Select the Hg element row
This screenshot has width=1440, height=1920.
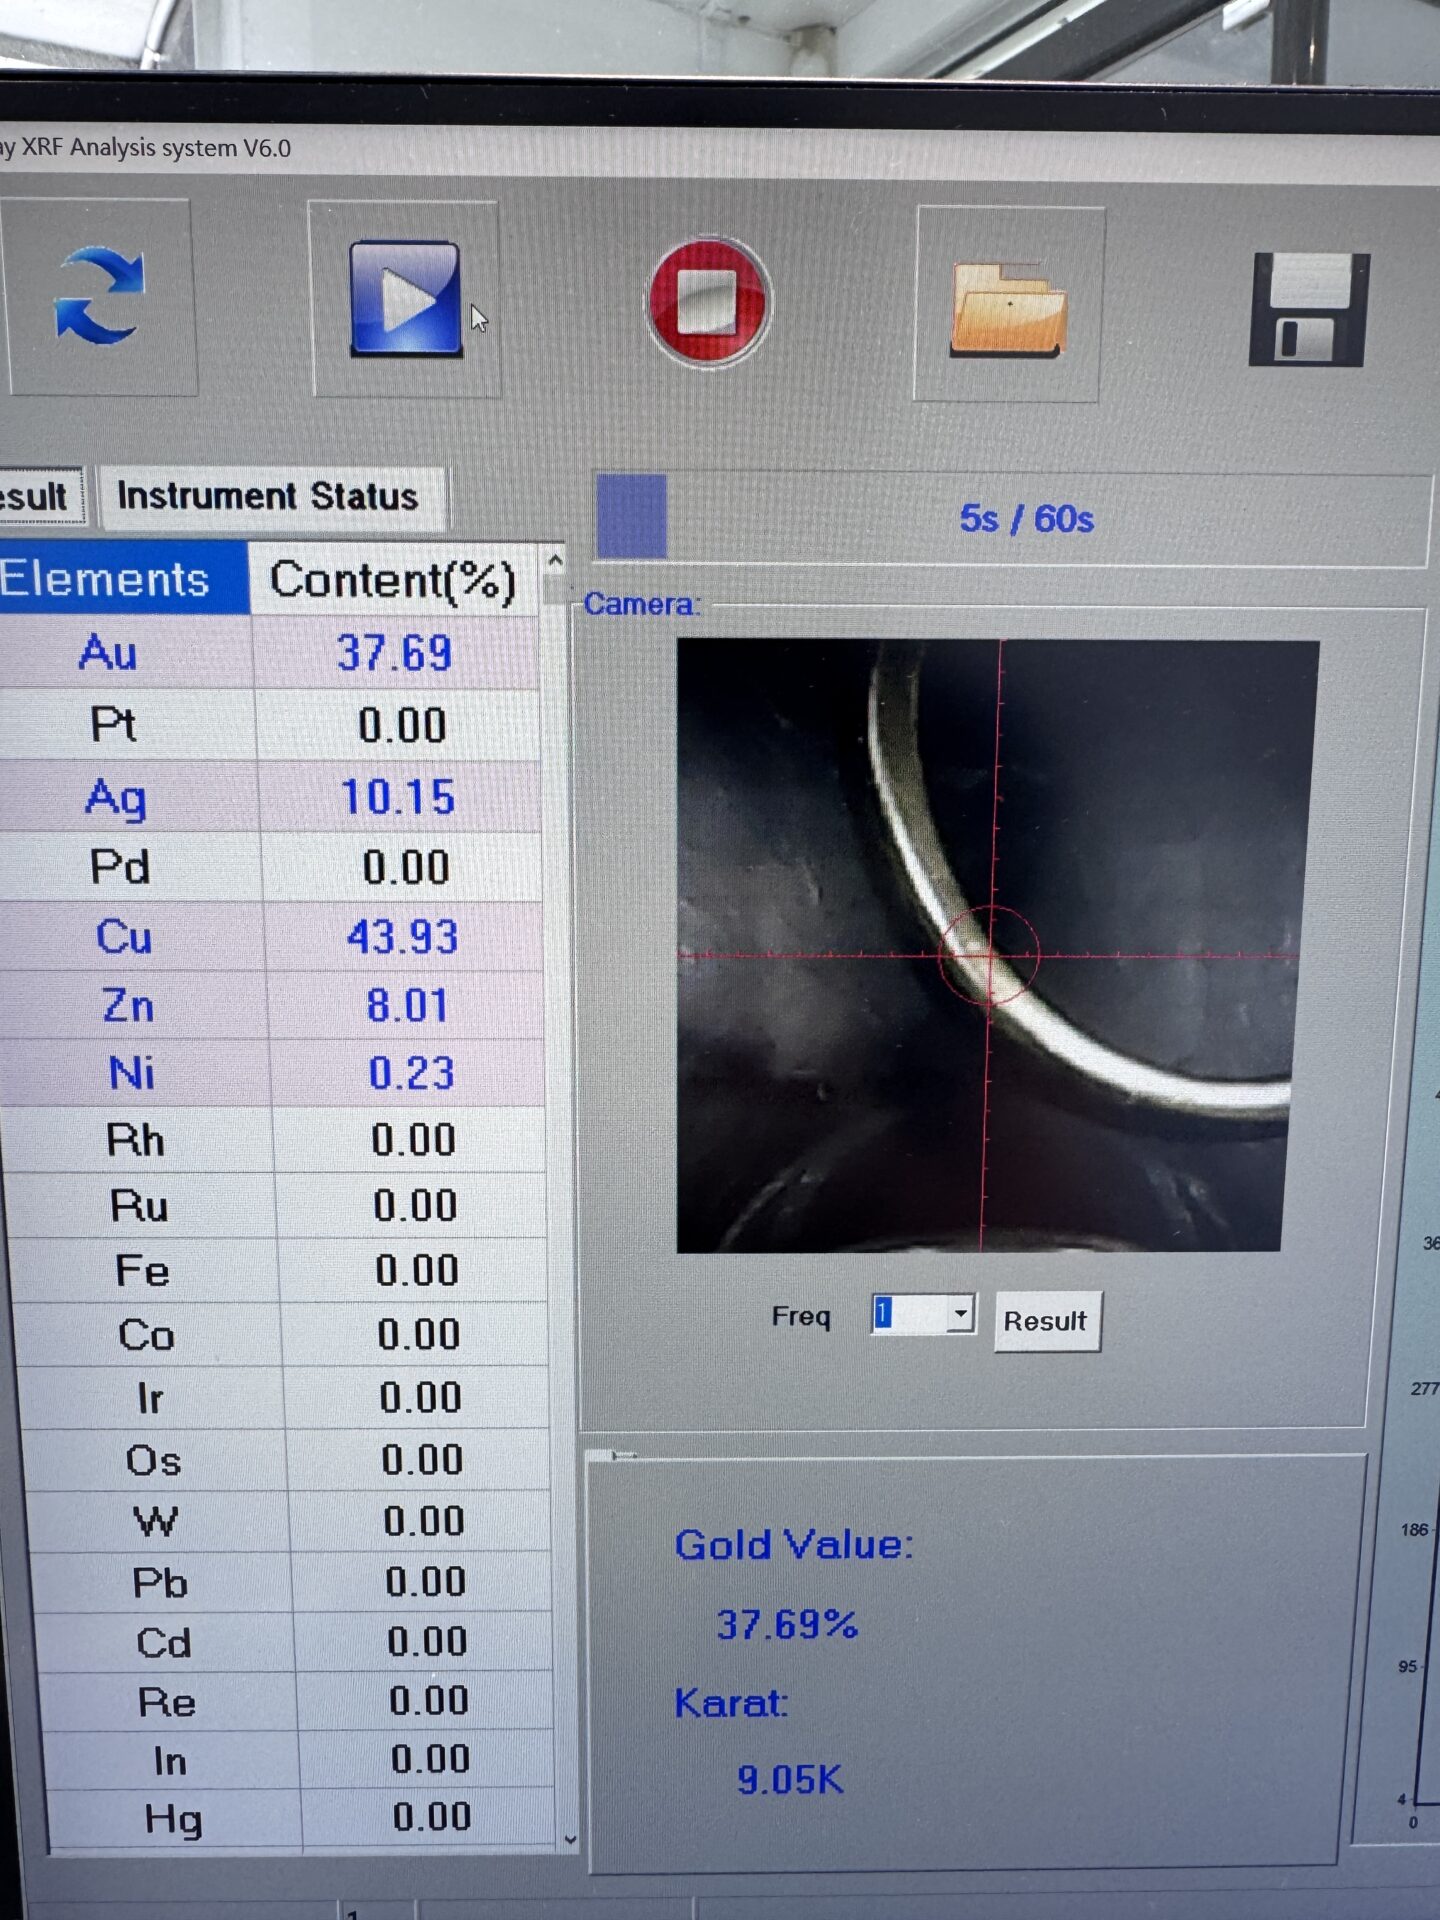300,1818
